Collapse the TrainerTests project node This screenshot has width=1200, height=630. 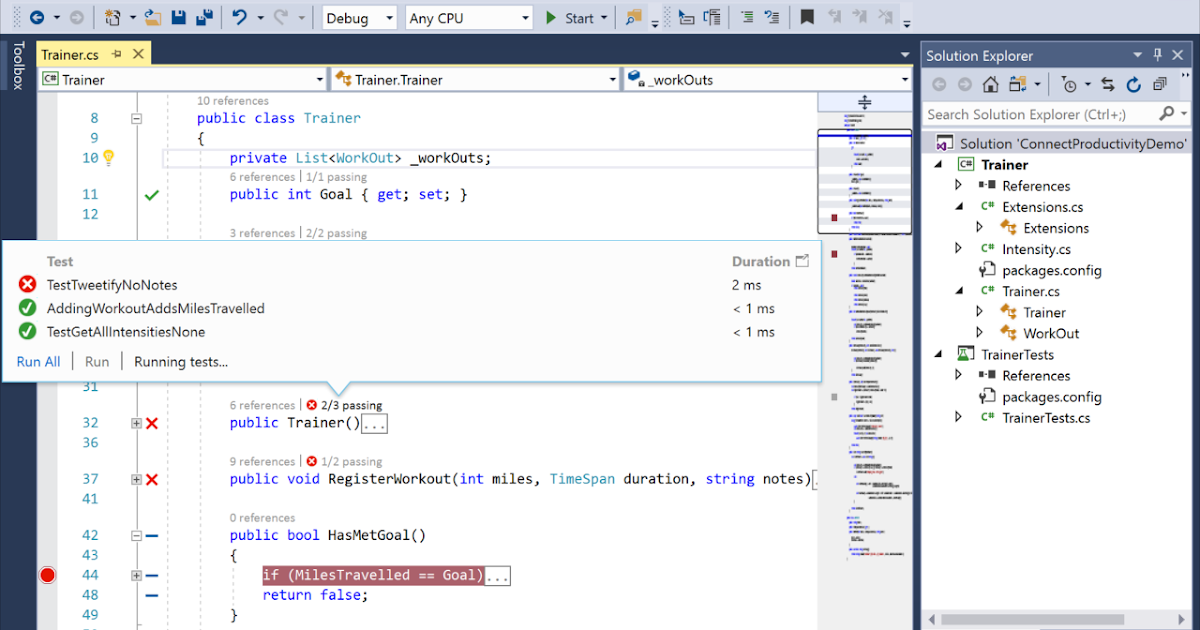(939, 354)
